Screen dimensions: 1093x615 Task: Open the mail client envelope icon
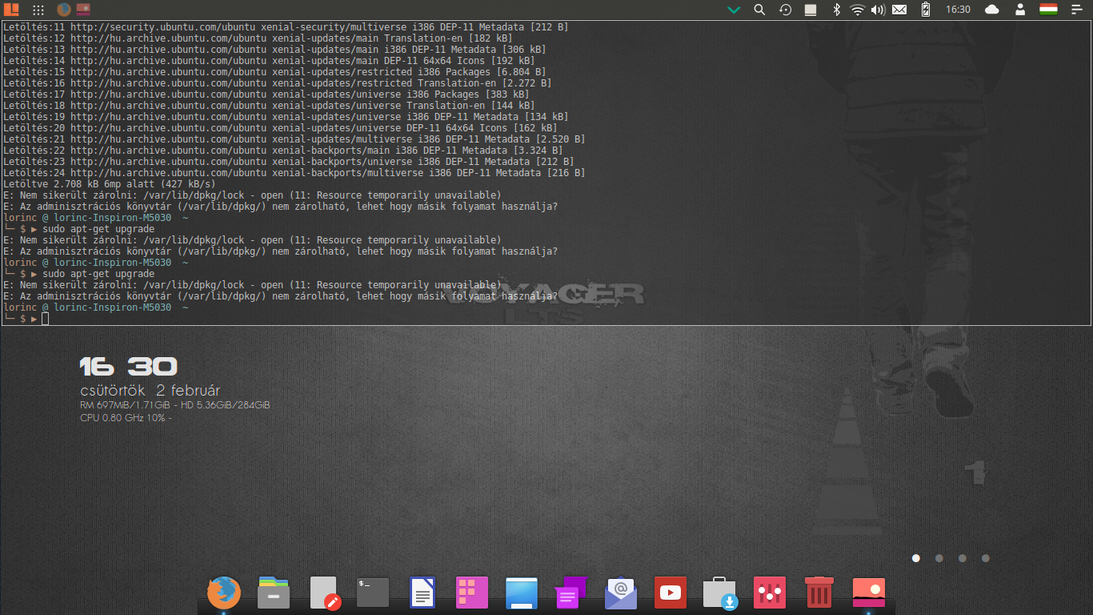pos(620,593)
